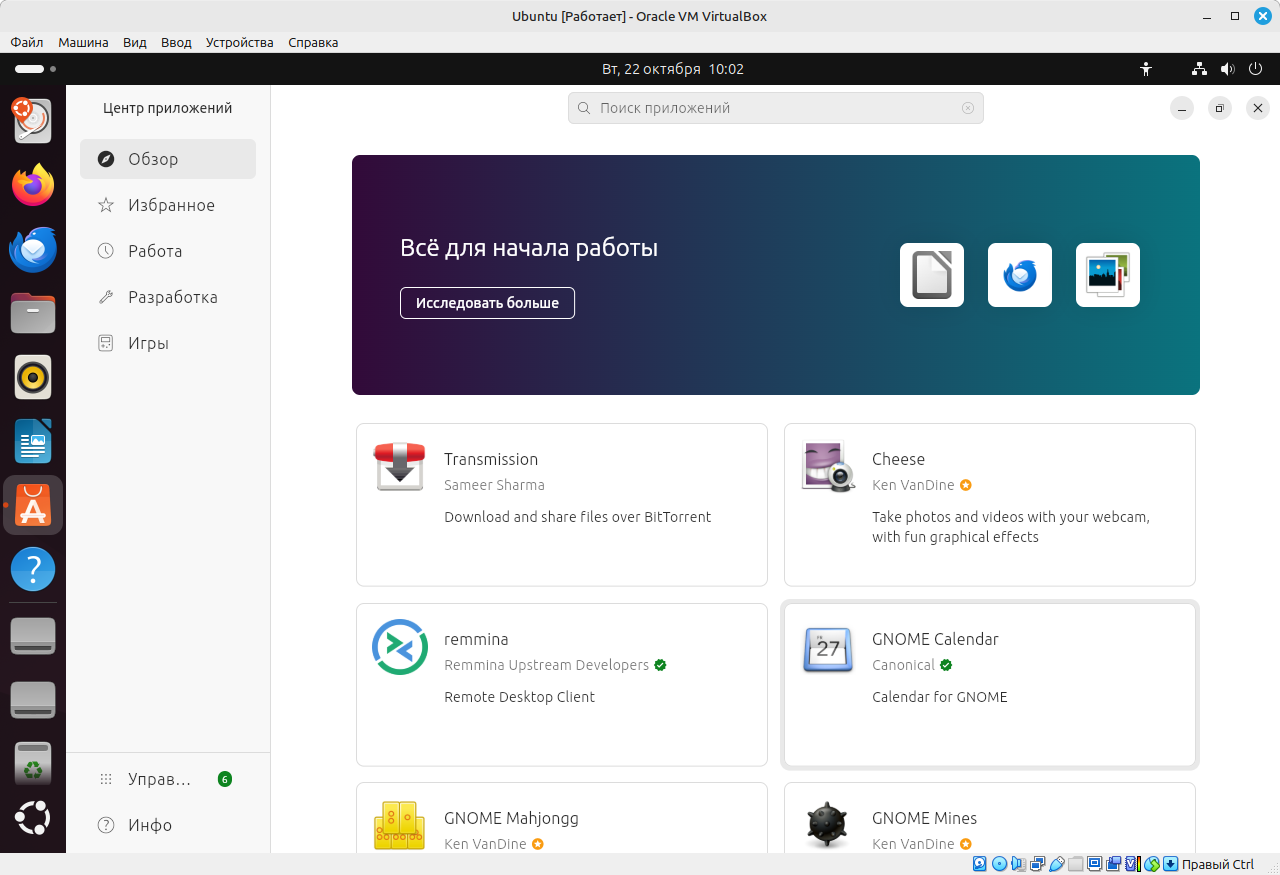
Task: Click the network icon in top bar
Action: pyautogui.click(x=1199, y=69)
